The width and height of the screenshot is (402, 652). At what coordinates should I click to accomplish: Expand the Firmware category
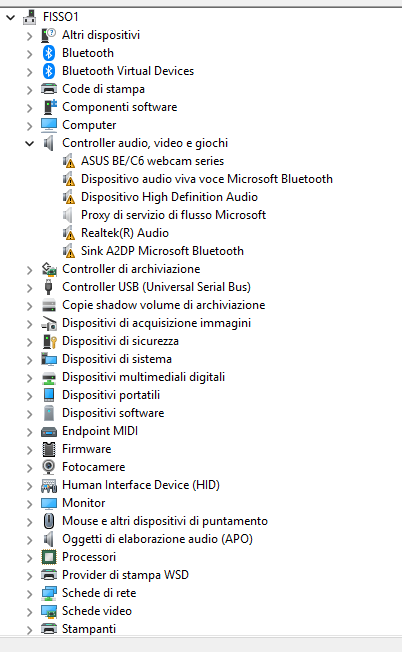pos(30,449)
